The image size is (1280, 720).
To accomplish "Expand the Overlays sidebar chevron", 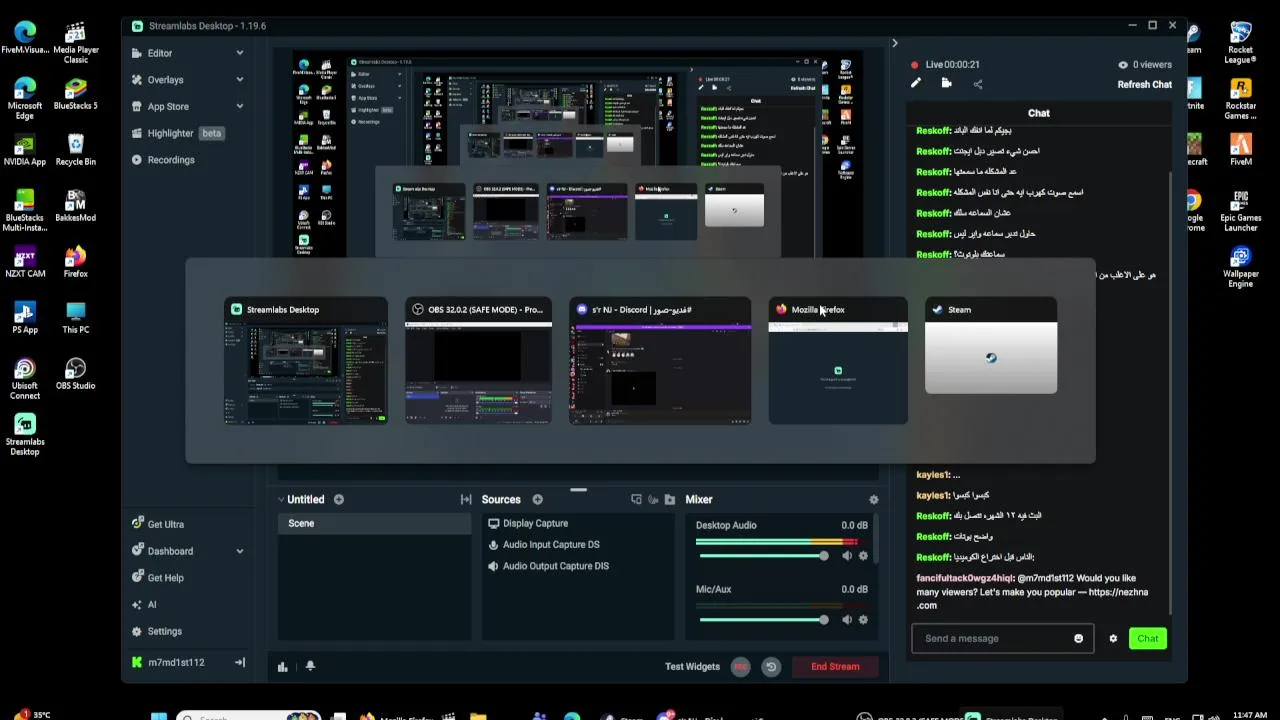I will pos(240,80).
